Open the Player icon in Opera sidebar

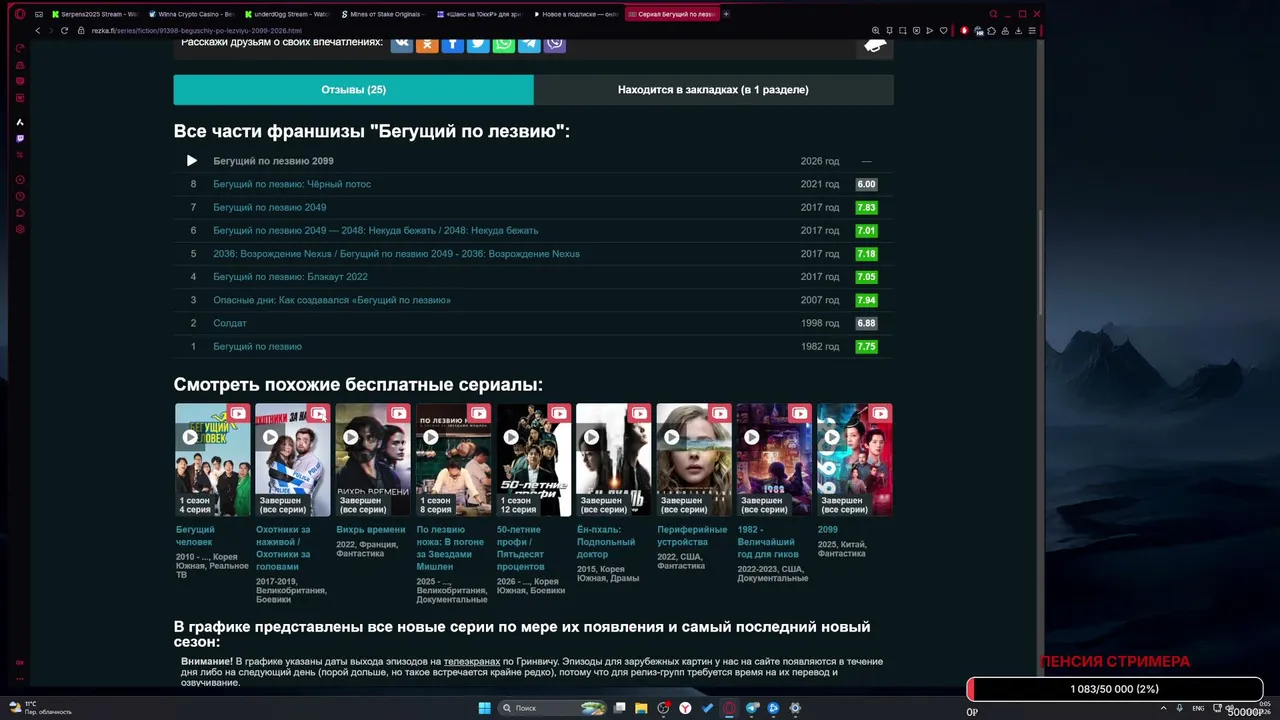pyautogui.click(x=20, y=180)
